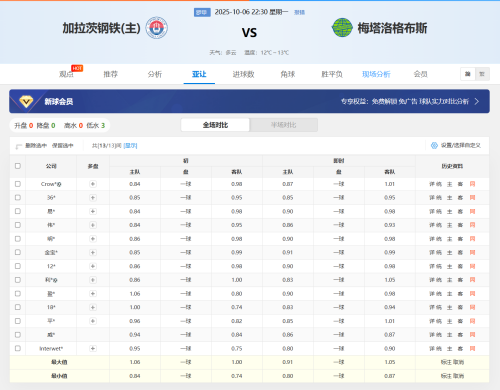Image resolution: width=500 pixels, height=390 pixels.
Task: Select the 半场对比 toggle
Action: click(283, 125)
